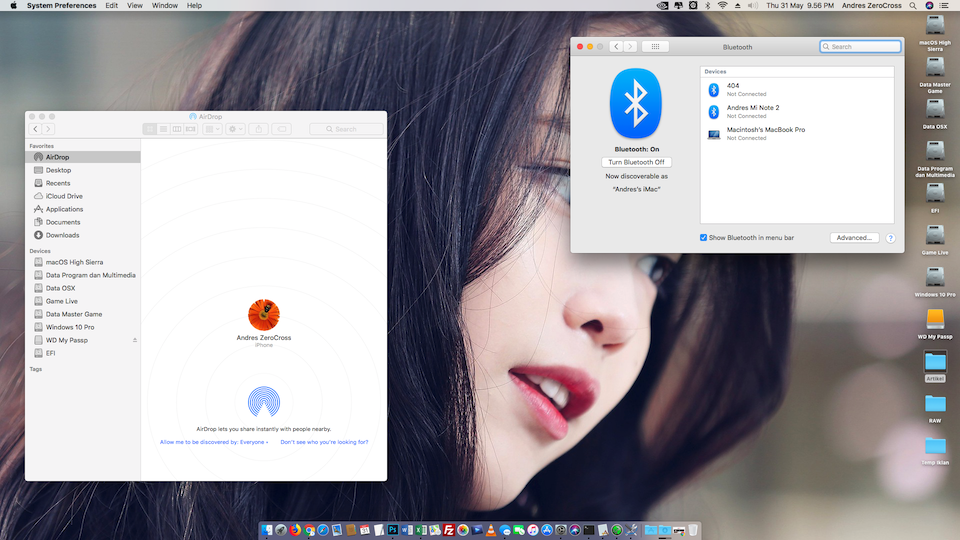The width and height of the screenshot is (960, 540).
Task: Uncheck Show Bluetooth in menu bar
Action: tap(704, 237)
